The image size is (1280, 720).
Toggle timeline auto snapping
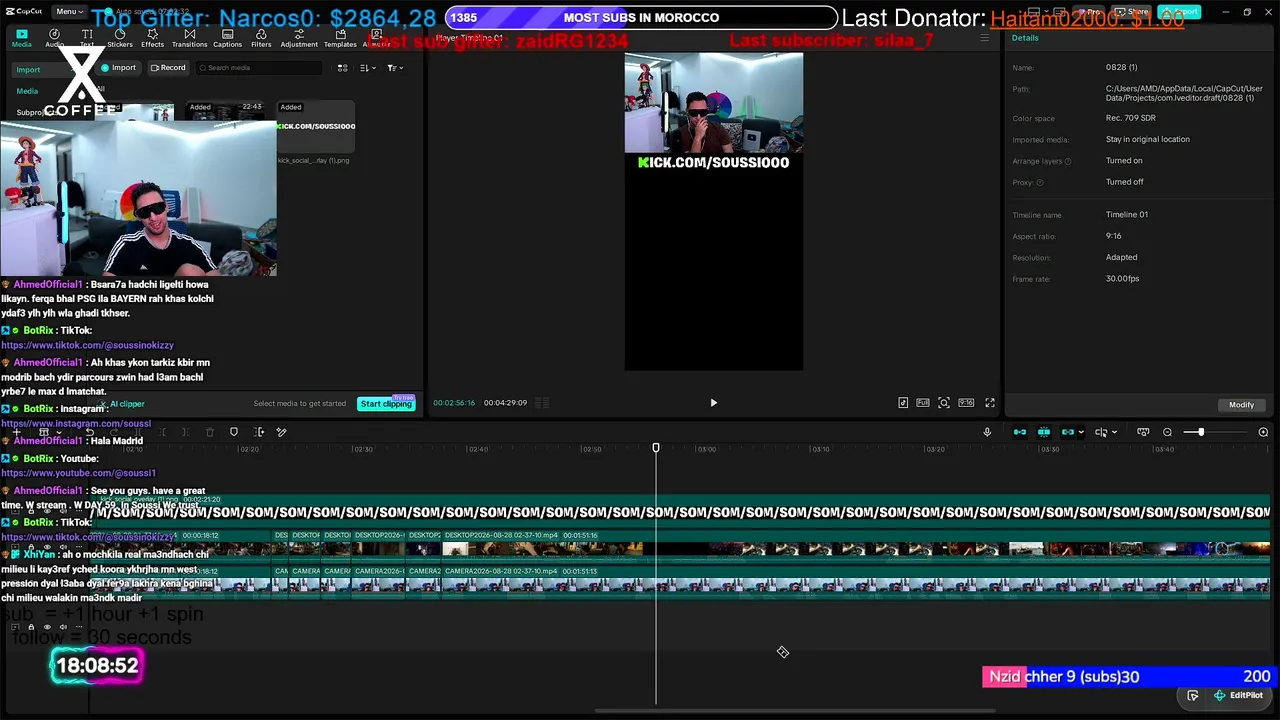coord(1044,432)
